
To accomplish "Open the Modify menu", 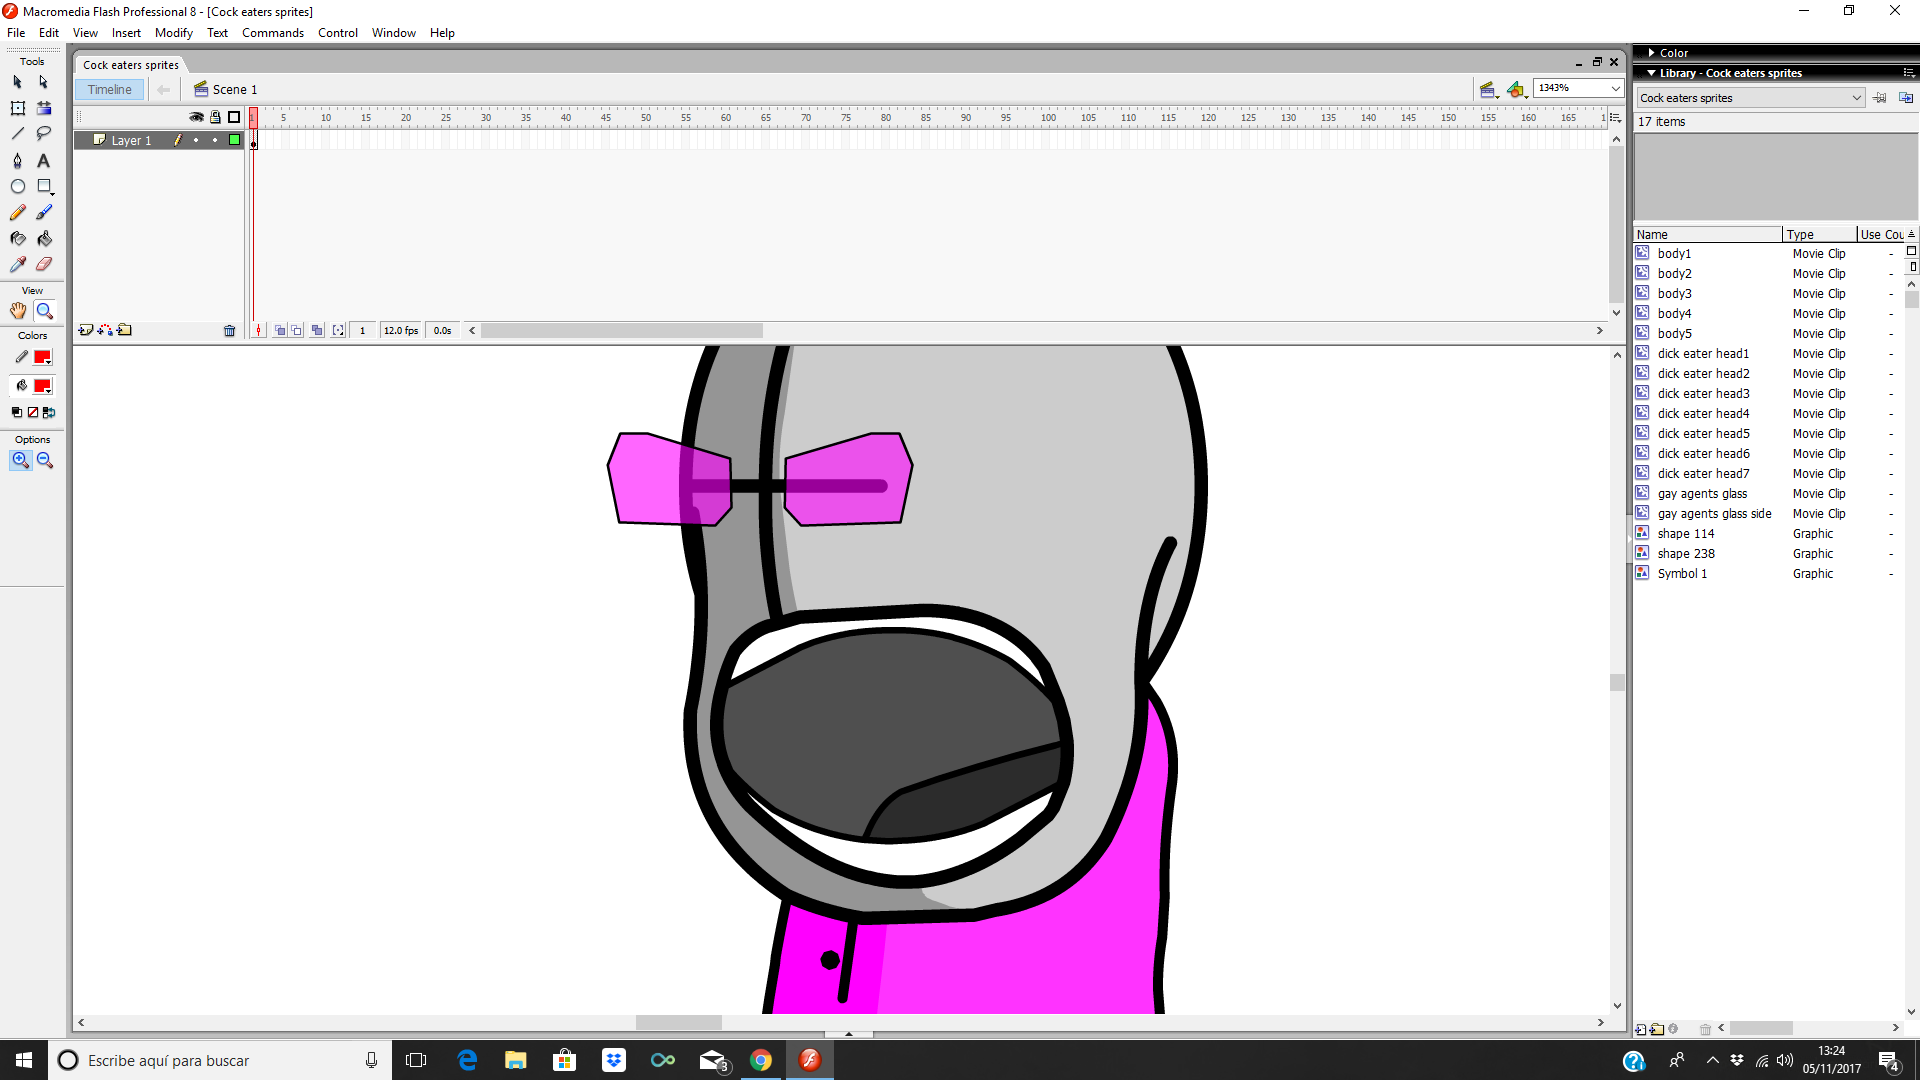I will (x=174, y=33).
